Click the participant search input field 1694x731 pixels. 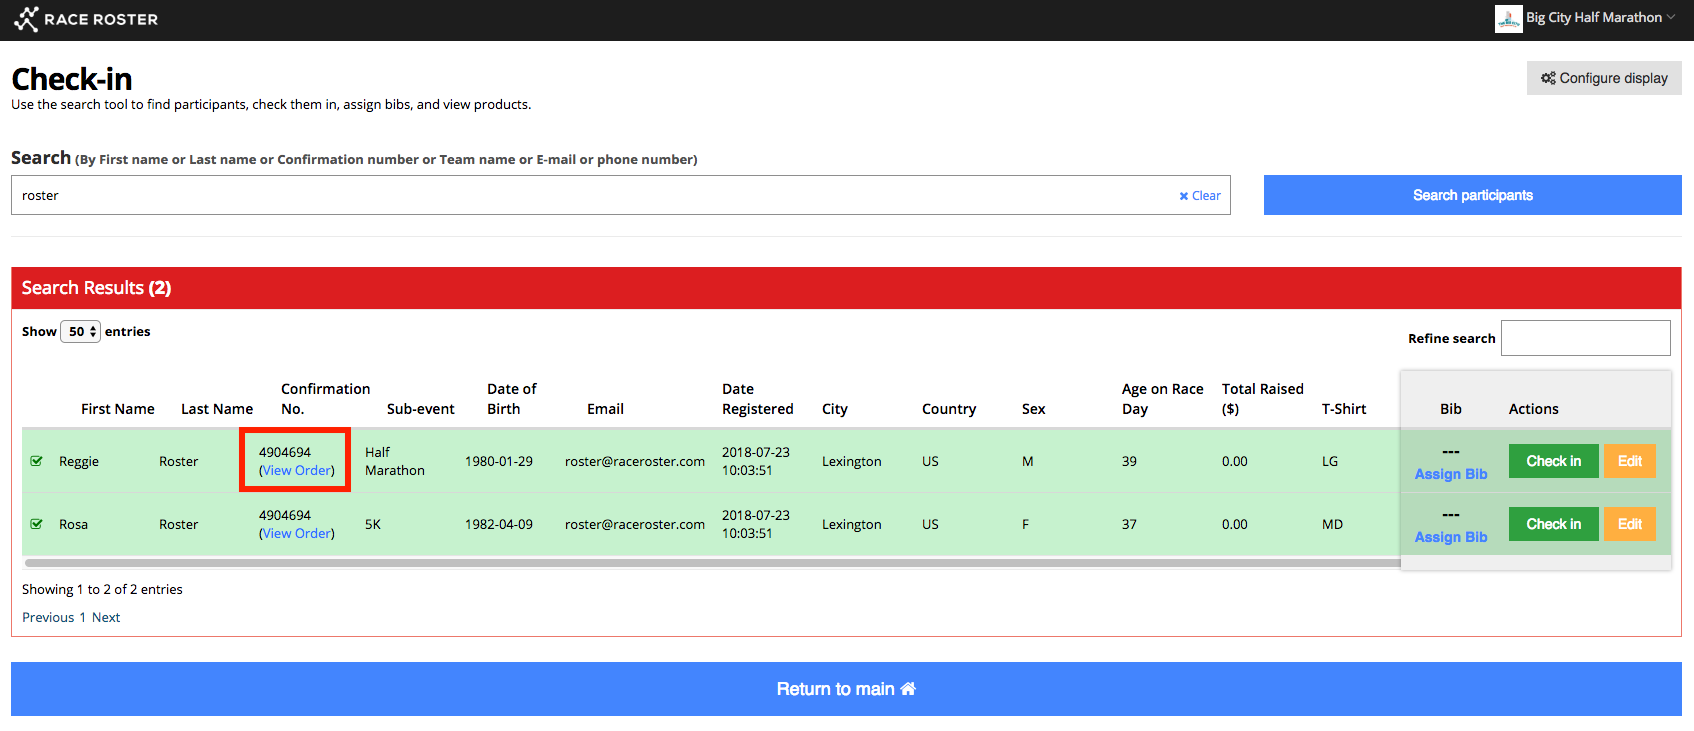point(590,196)
